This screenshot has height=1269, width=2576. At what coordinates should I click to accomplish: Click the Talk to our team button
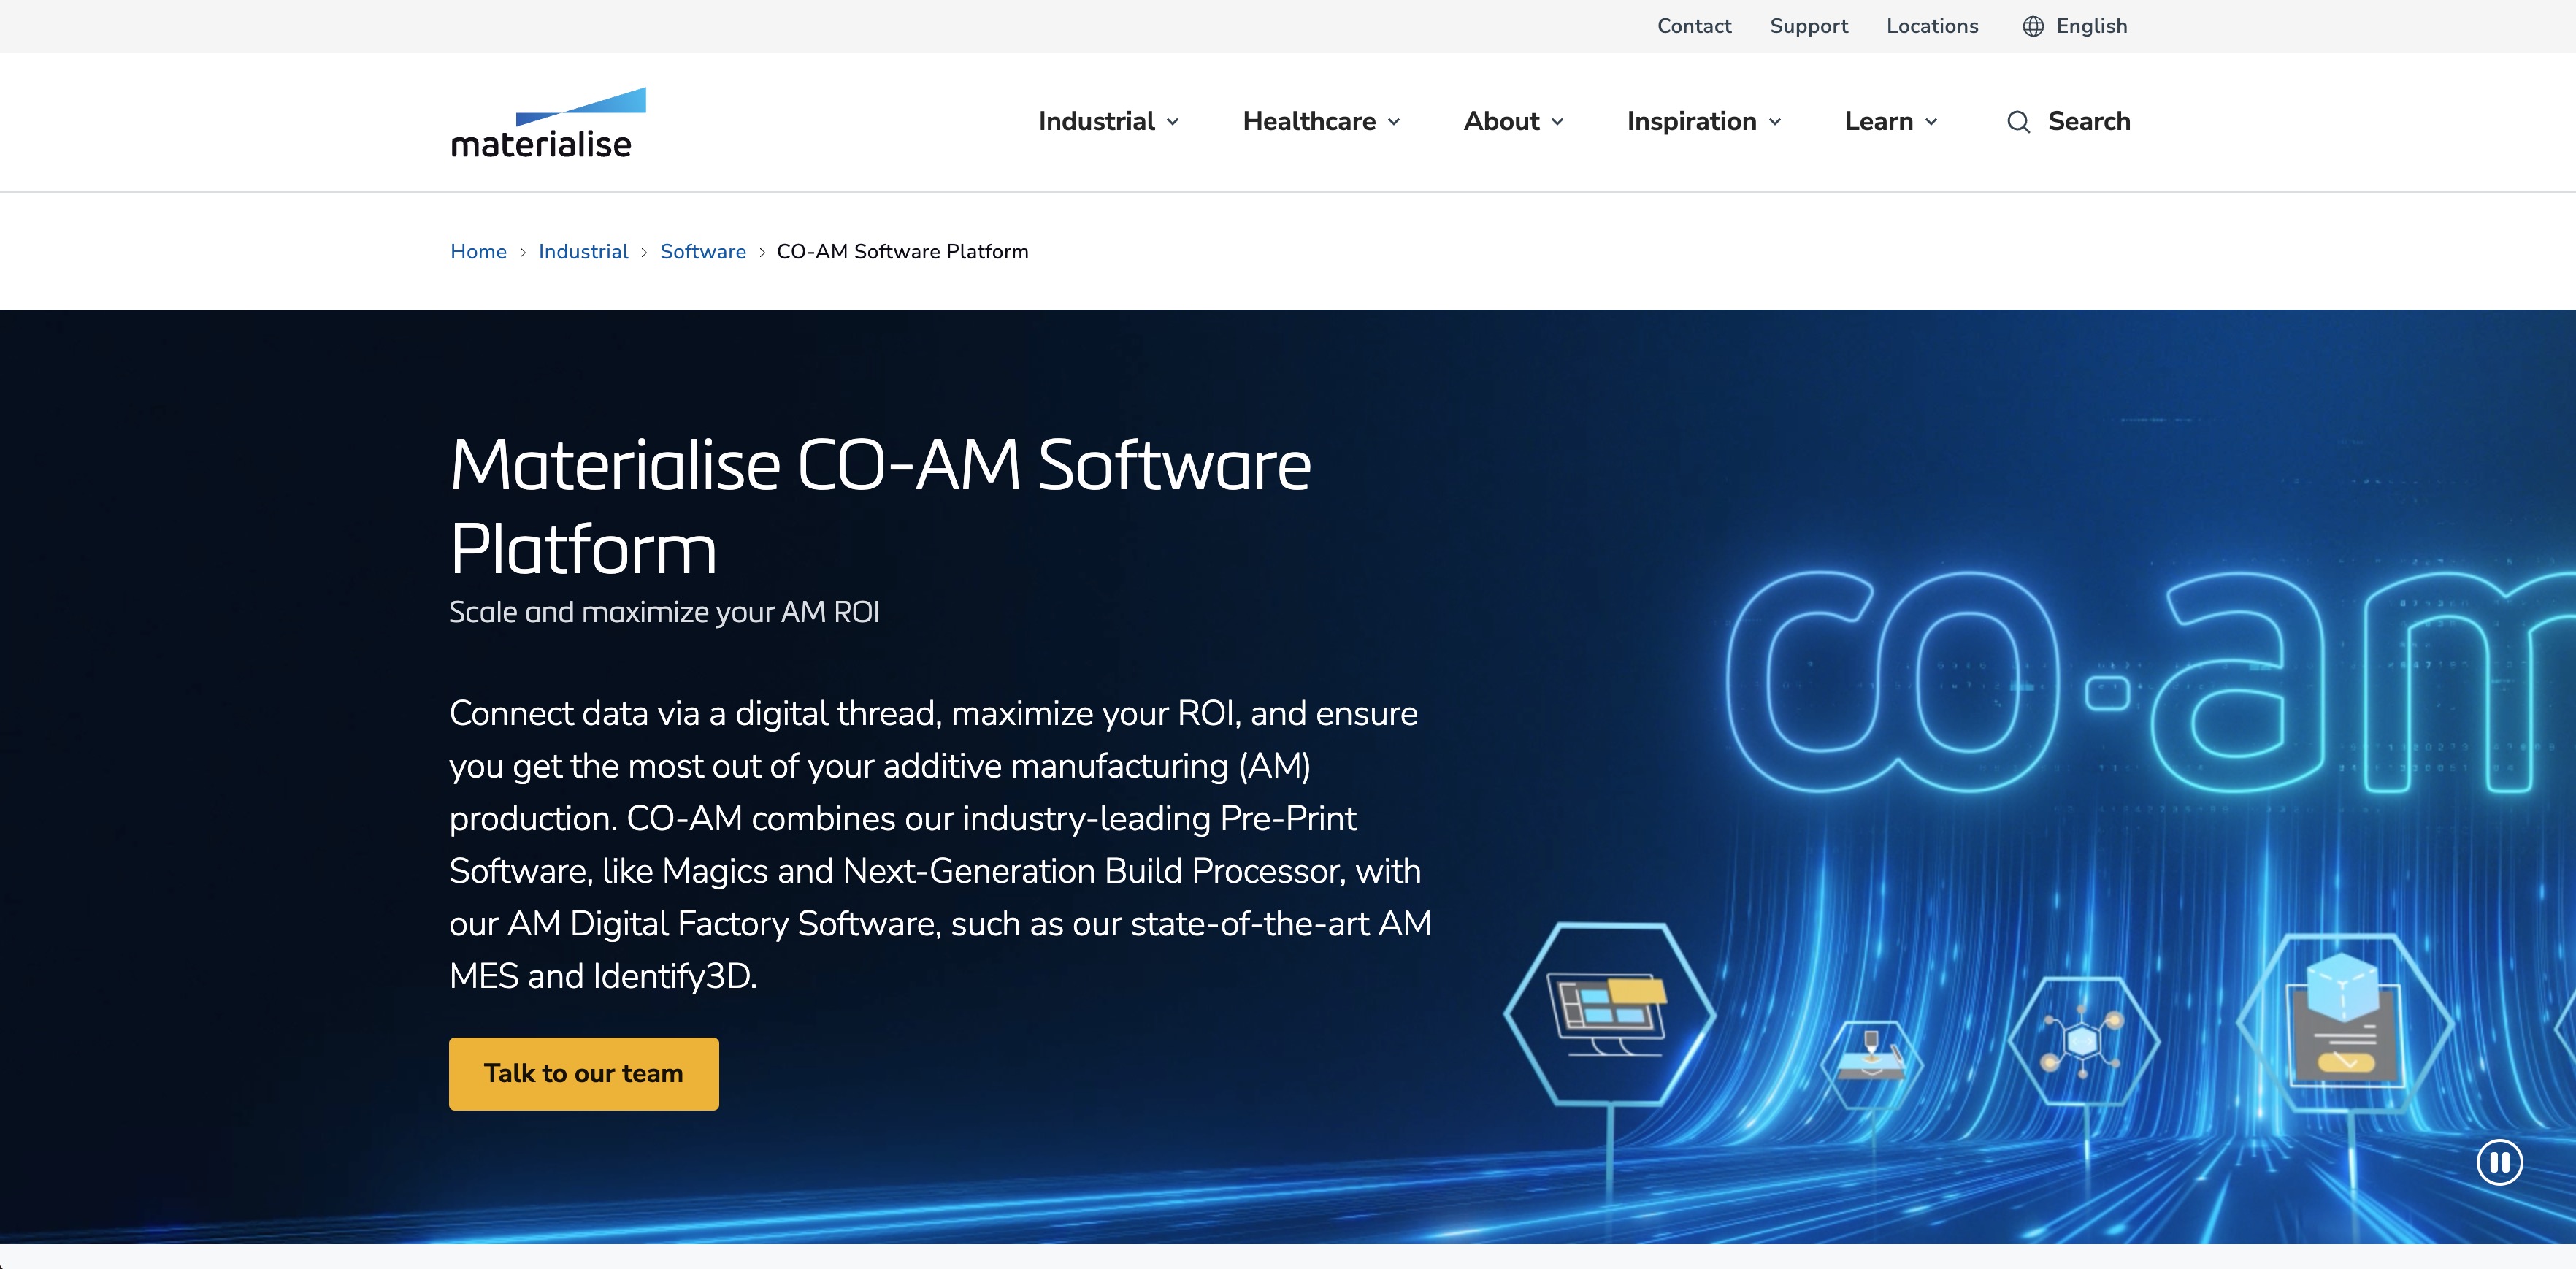click(x=584, y=1073)
